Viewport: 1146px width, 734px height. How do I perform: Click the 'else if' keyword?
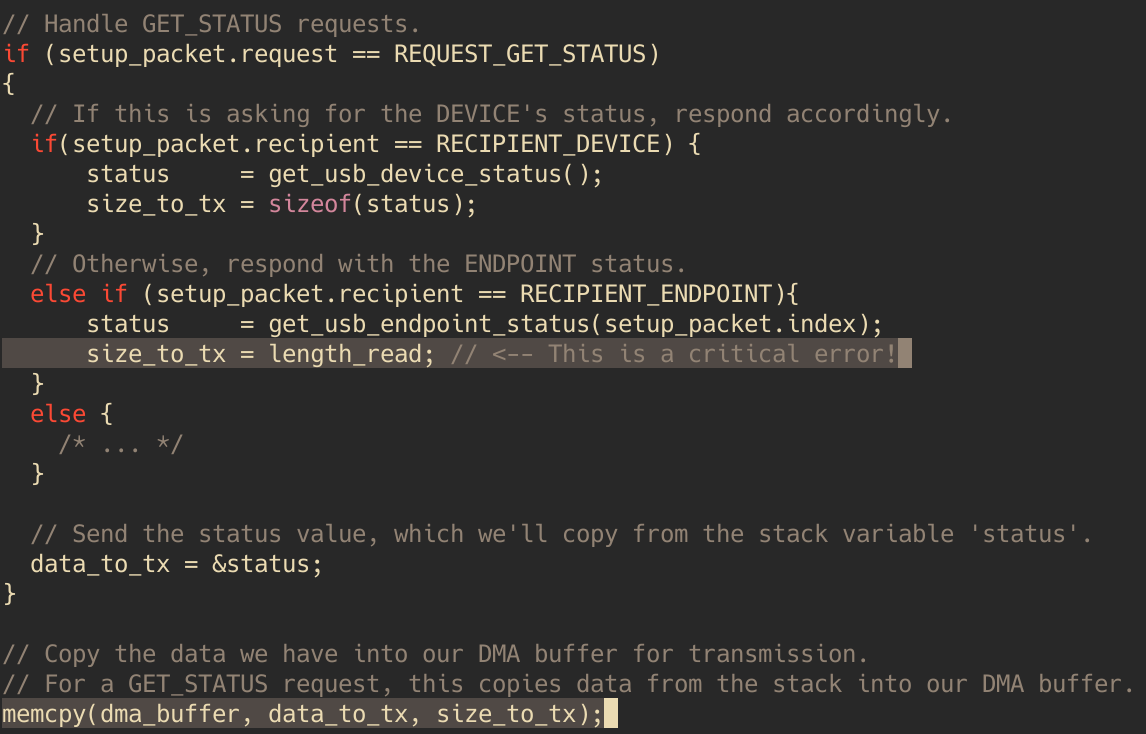tap(79, 294)
